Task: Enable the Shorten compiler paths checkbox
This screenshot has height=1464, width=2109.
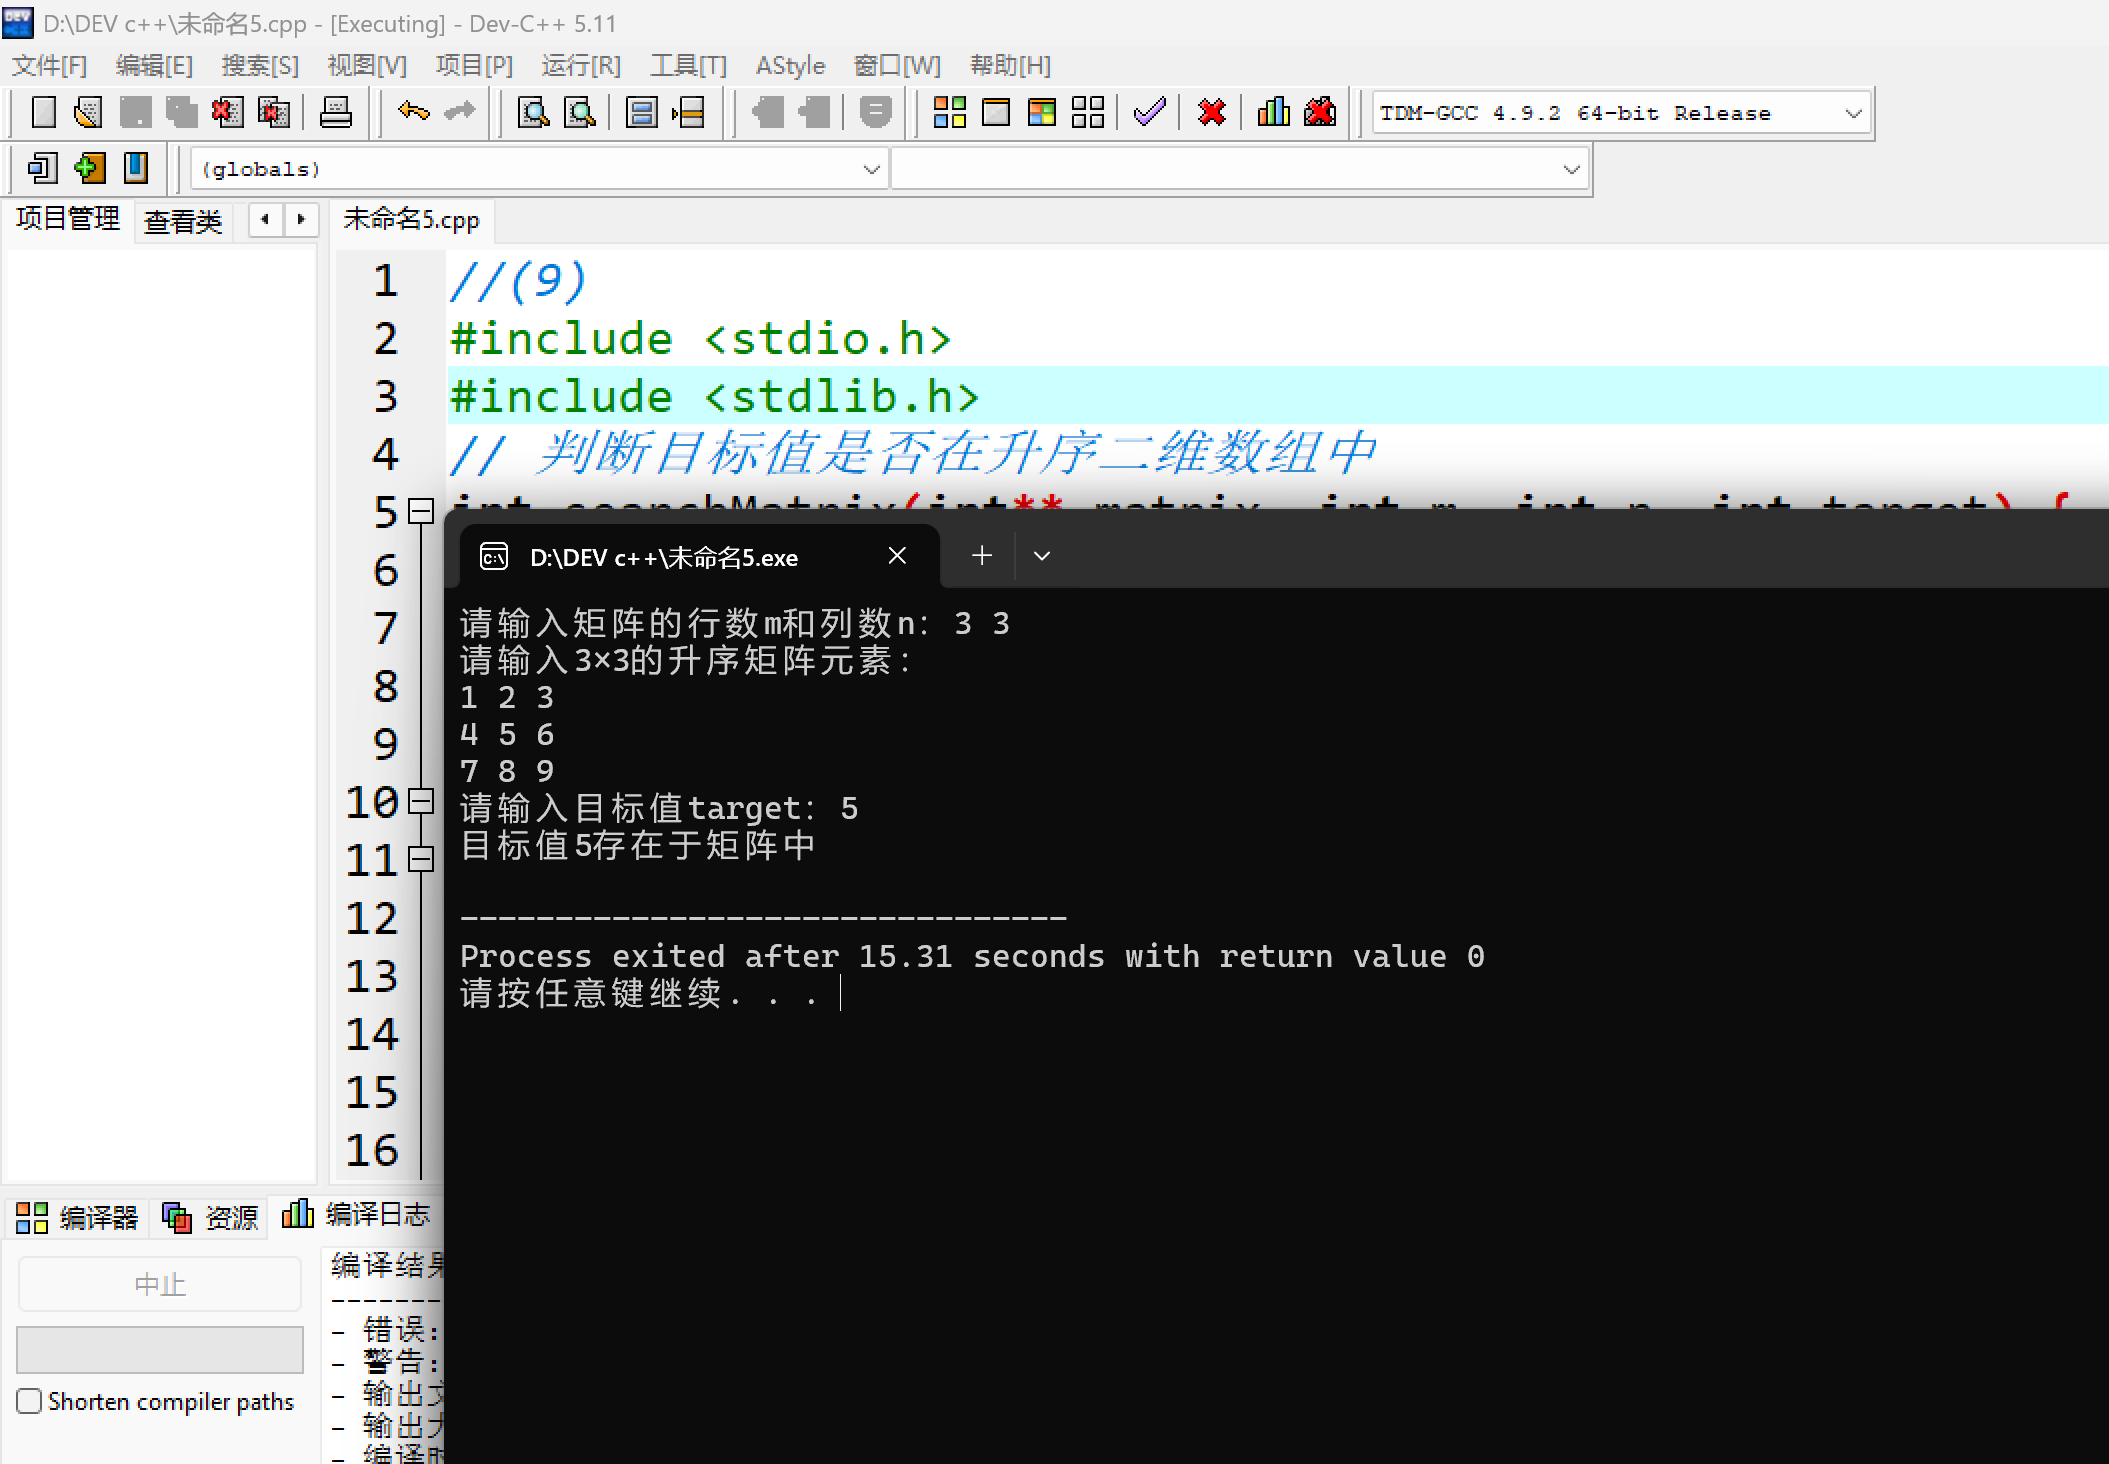Action: point(30,1401)
